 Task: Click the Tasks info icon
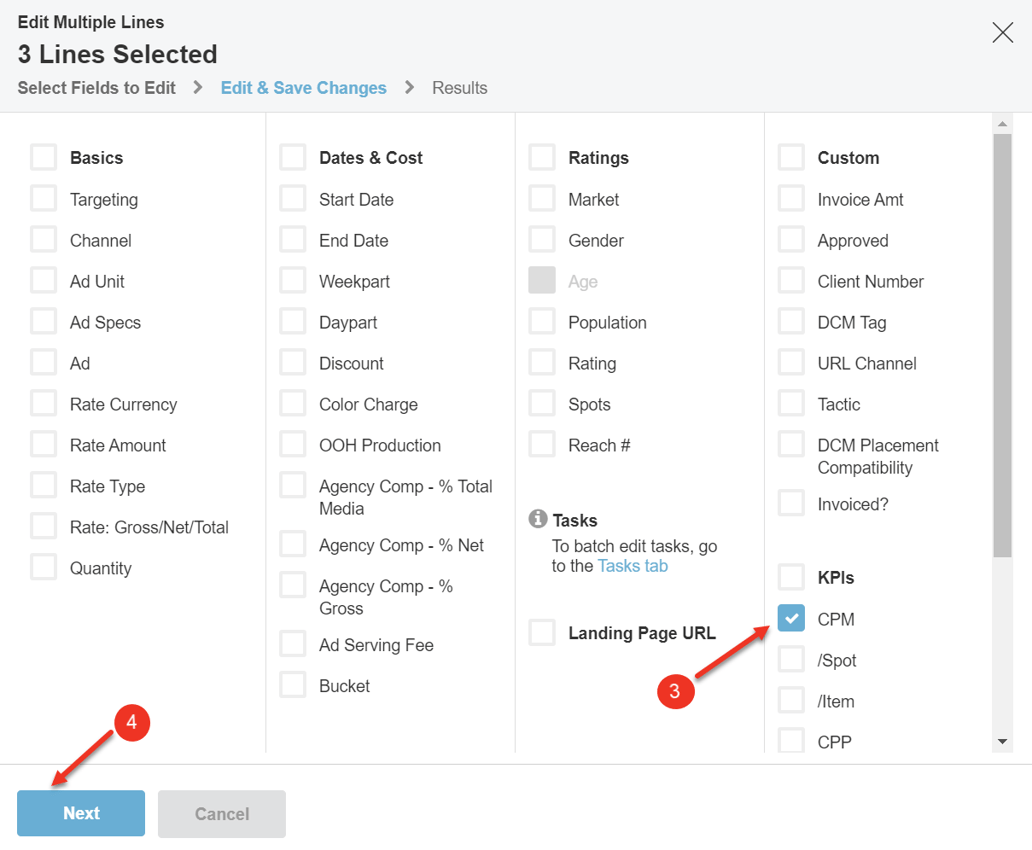pyautogui.click(x=538, y=519)
